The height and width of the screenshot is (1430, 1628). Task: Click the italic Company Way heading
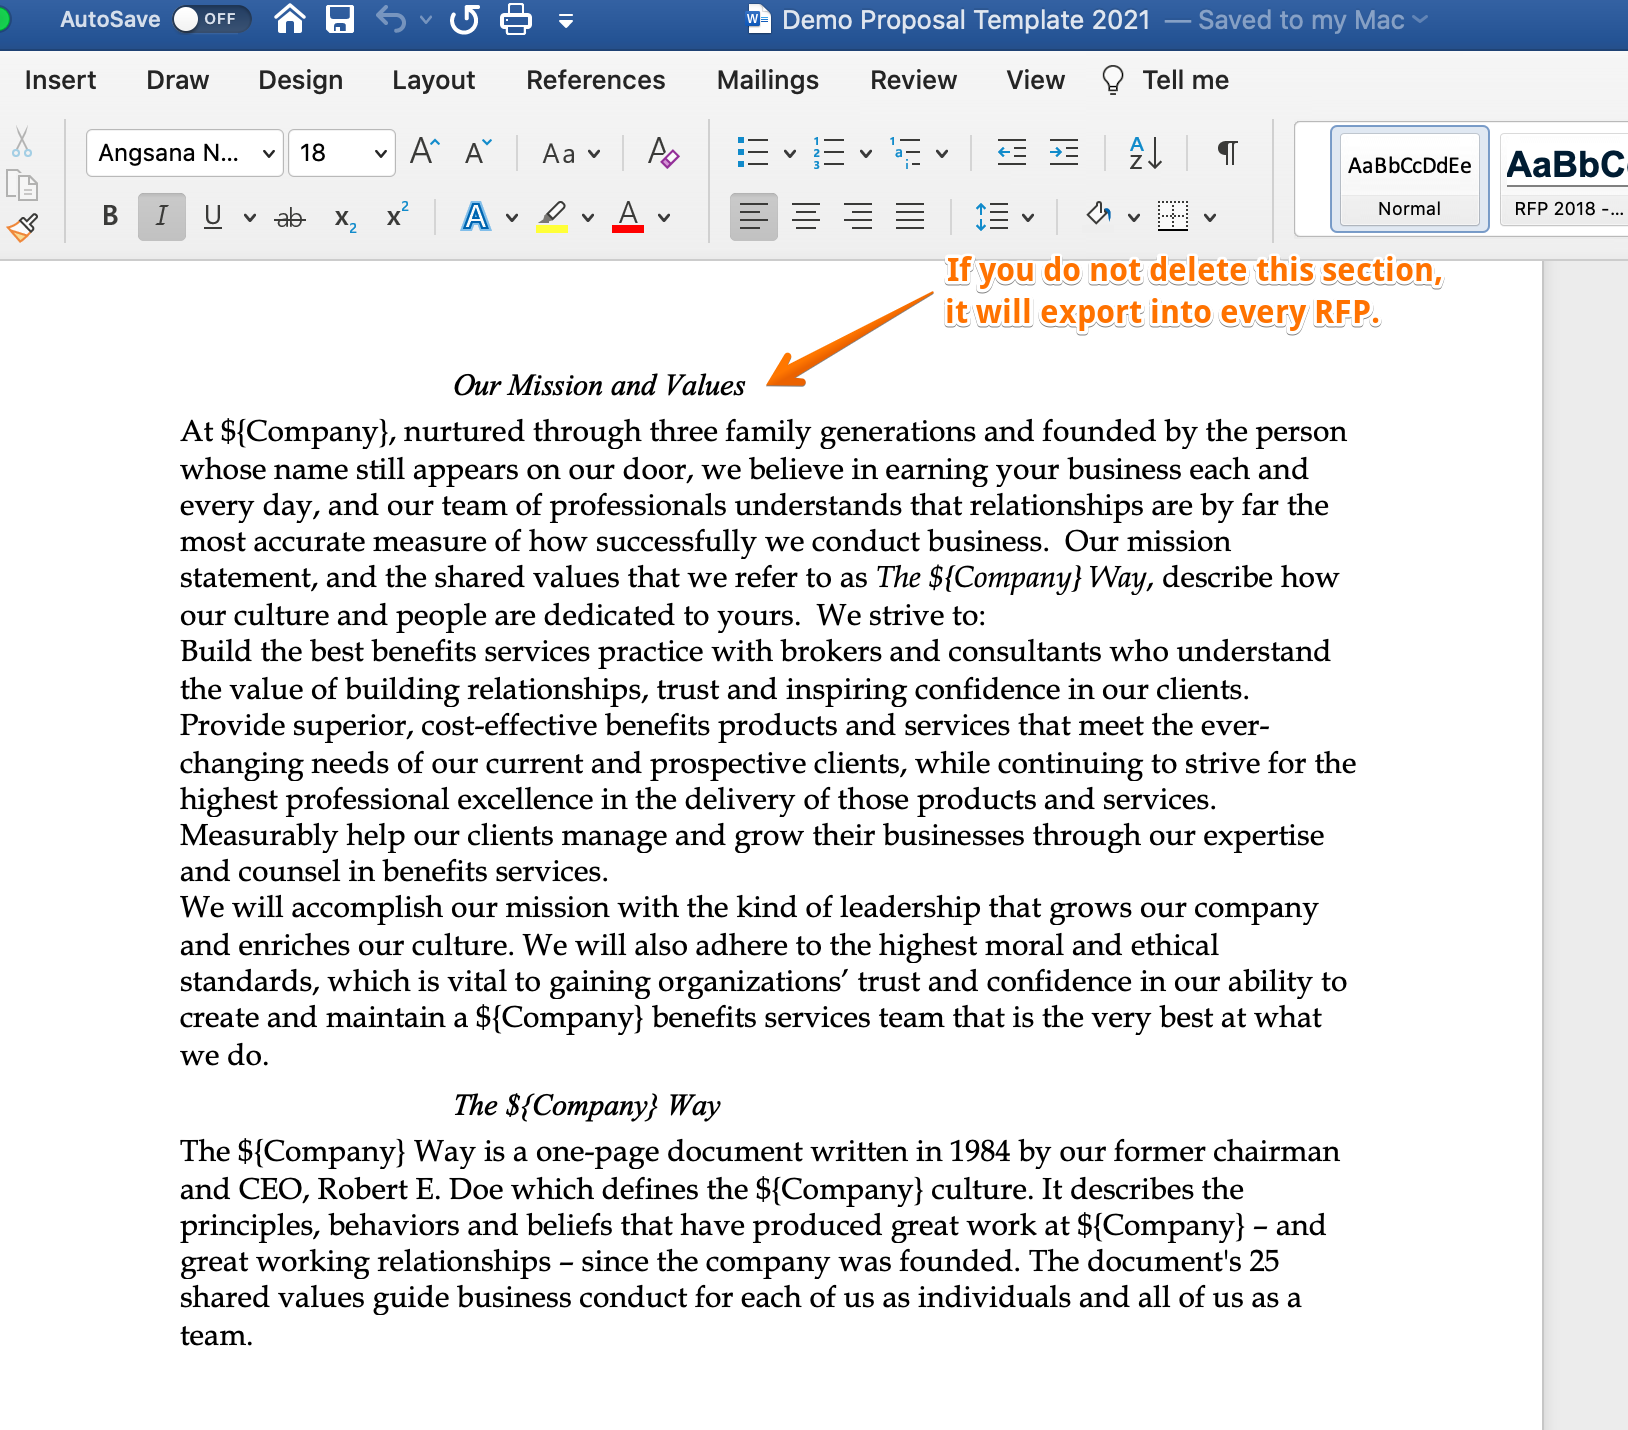point(587,1105)
